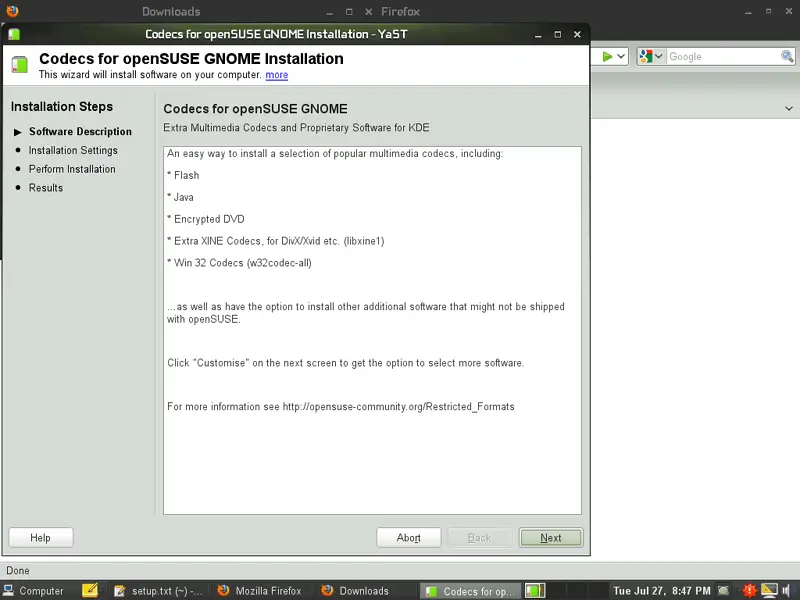The image size is (800, 600).
Task: Expand the Firefox tab list chevron
Action: click(789, 109)
